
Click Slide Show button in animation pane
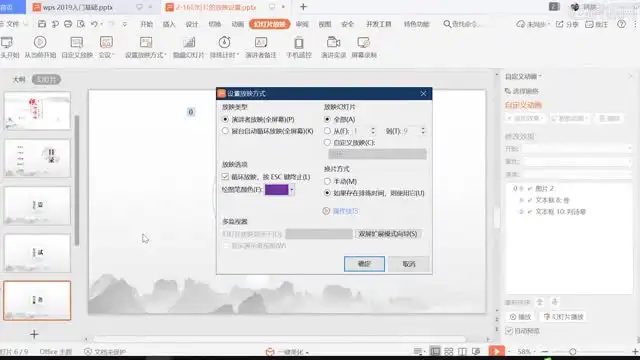tap(564, 317)
